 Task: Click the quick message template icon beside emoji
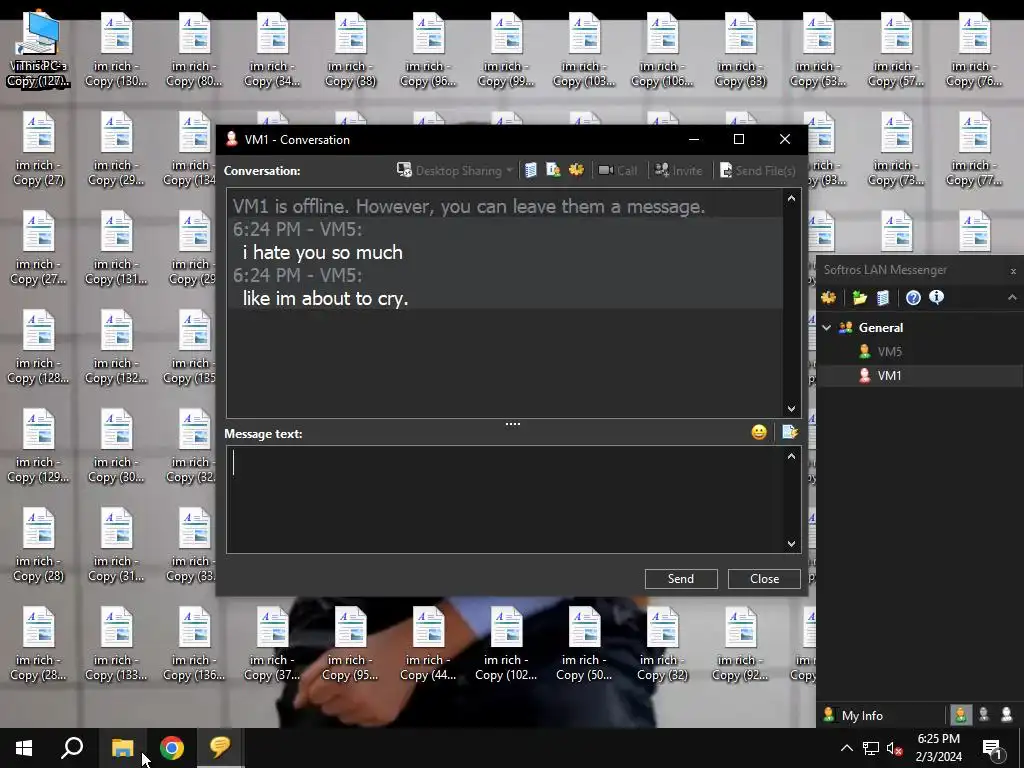[790, 432]
